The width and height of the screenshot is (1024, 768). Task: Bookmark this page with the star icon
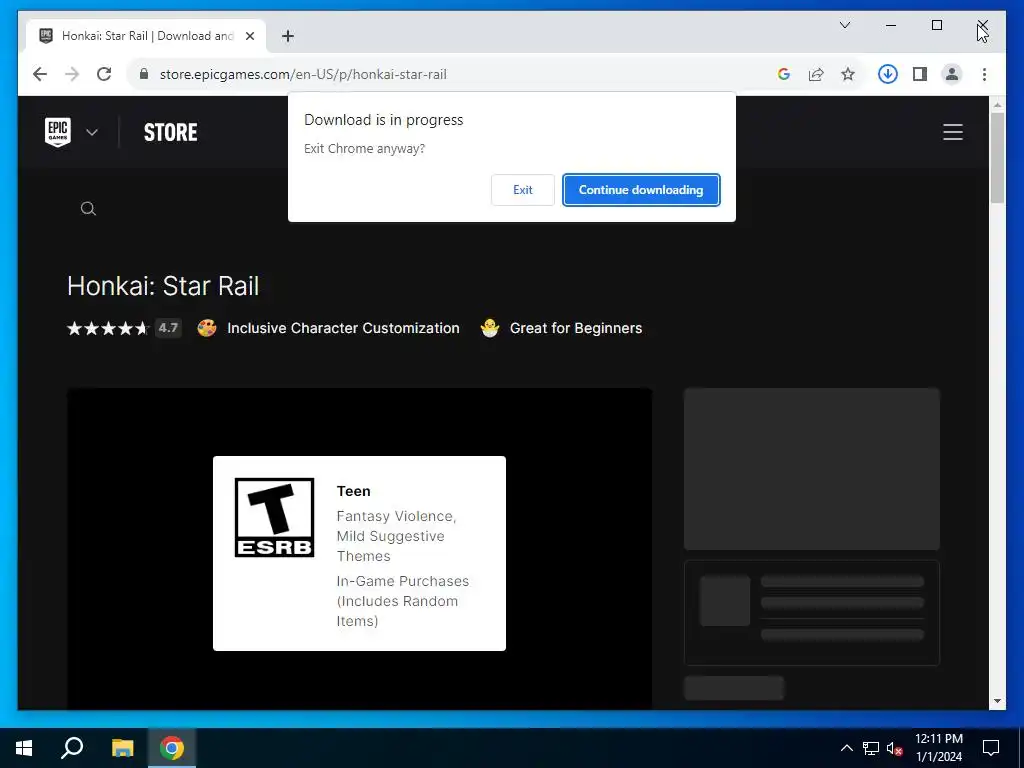pos(848,74)
